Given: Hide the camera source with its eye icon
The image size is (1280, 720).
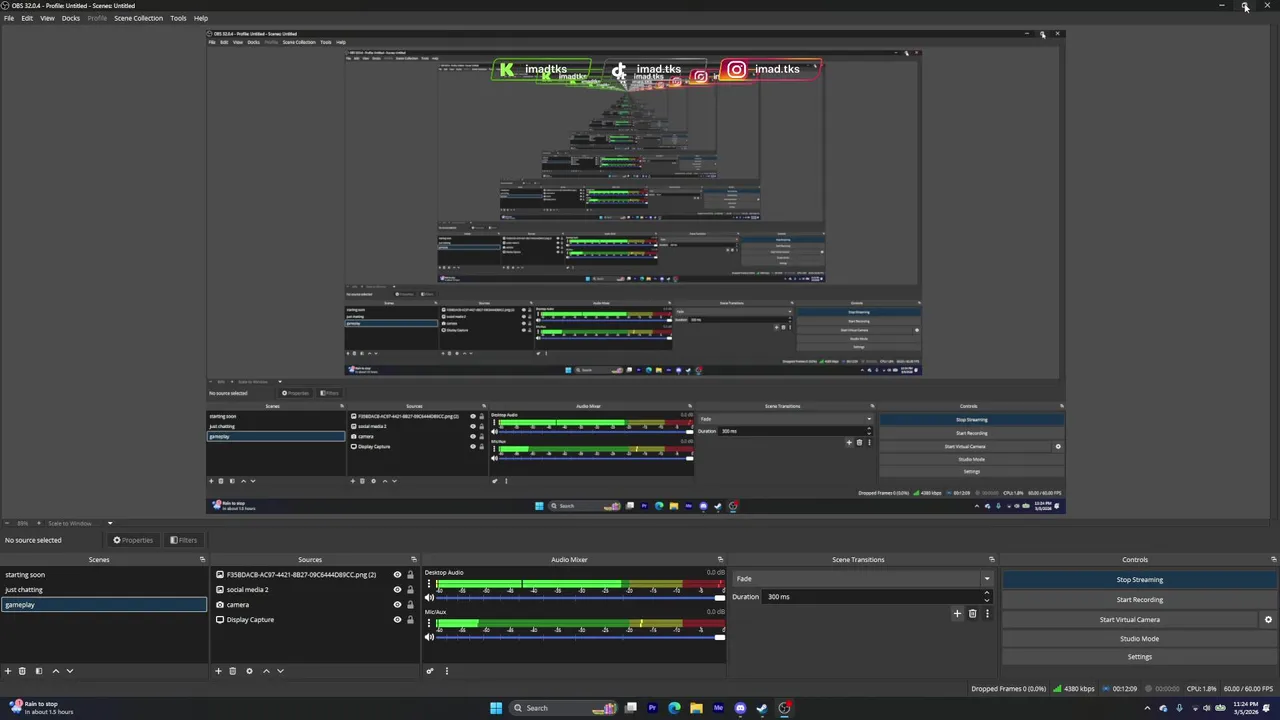Looking at the screenshot, I should (397, 605).
